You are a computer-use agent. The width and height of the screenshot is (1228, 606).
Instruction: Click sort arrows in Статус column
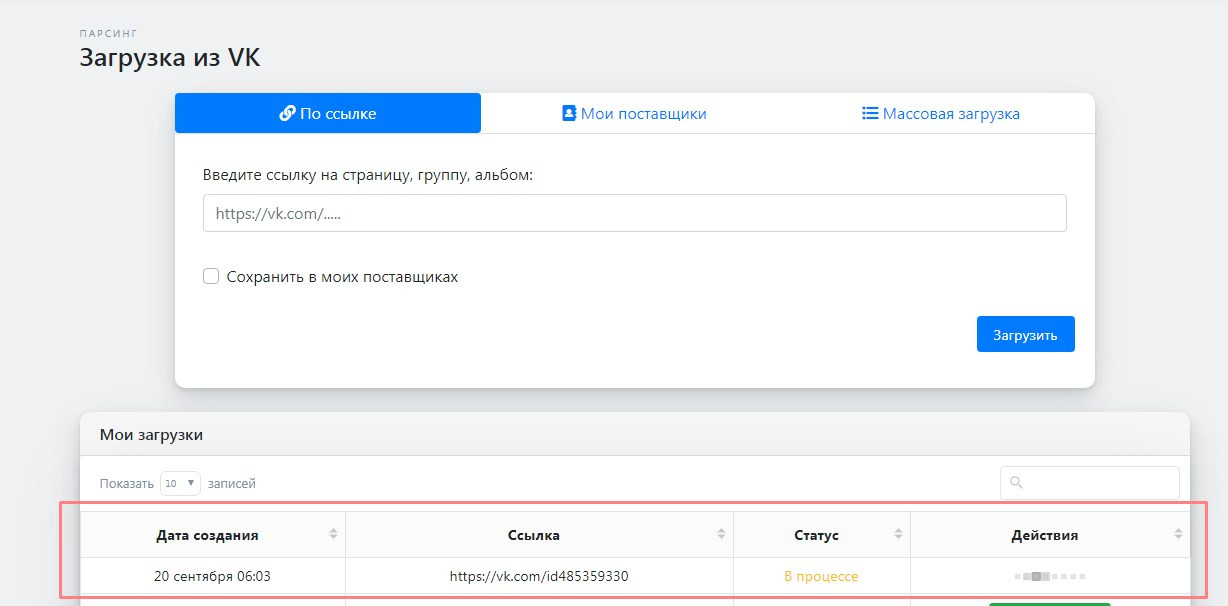898,535
